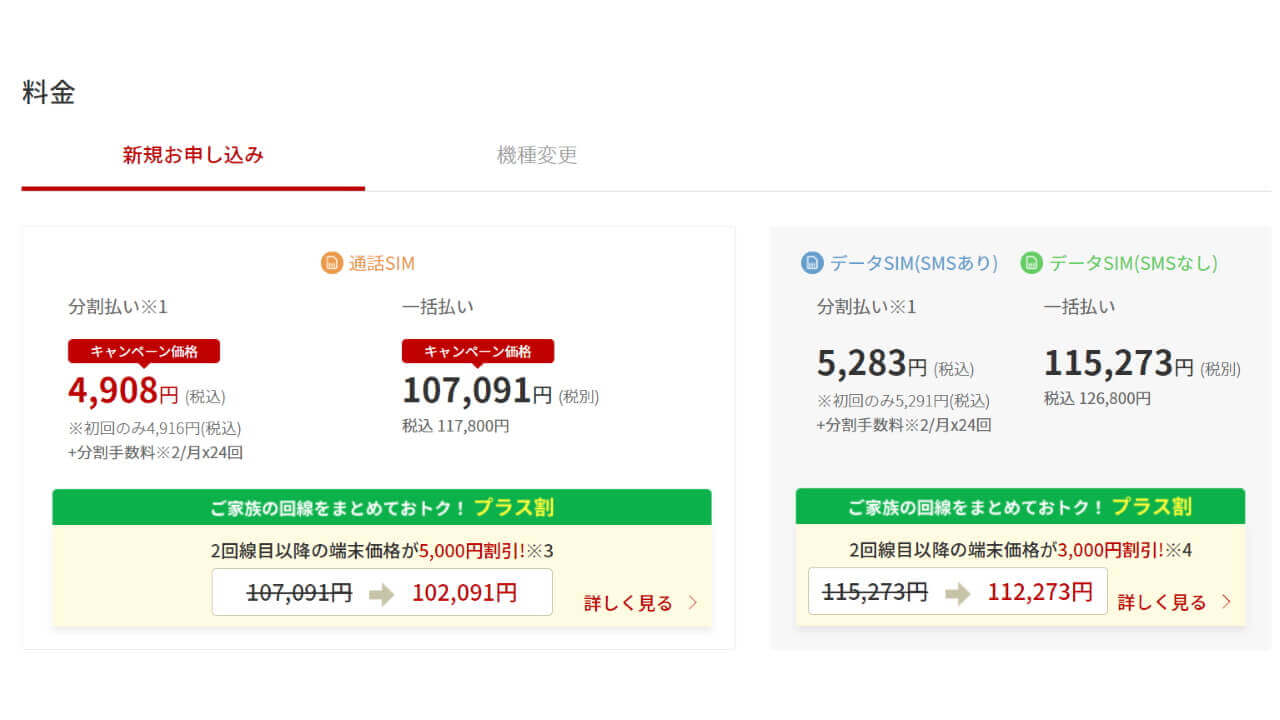
Task: Click the green データSIM(SMSなし) icon
Action: coord(1031,263)
